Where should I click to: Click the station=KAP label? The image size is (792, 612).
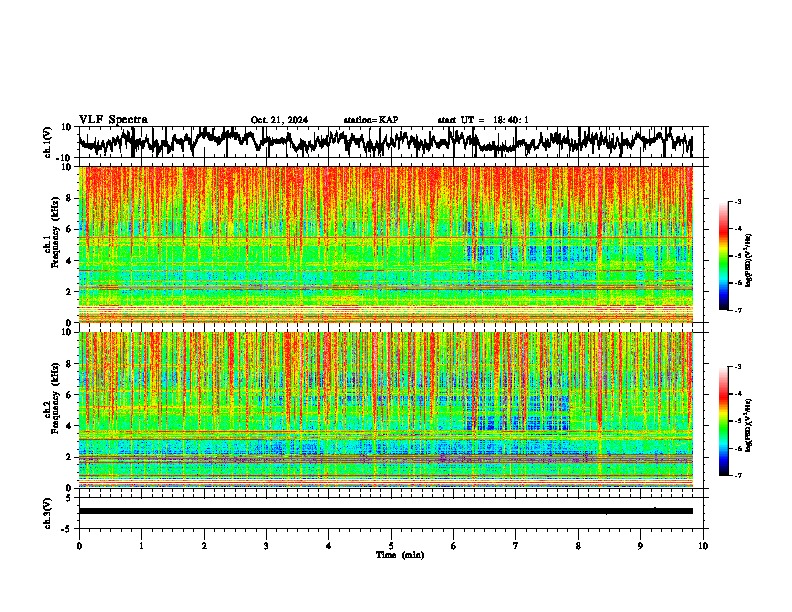point(371,120)
